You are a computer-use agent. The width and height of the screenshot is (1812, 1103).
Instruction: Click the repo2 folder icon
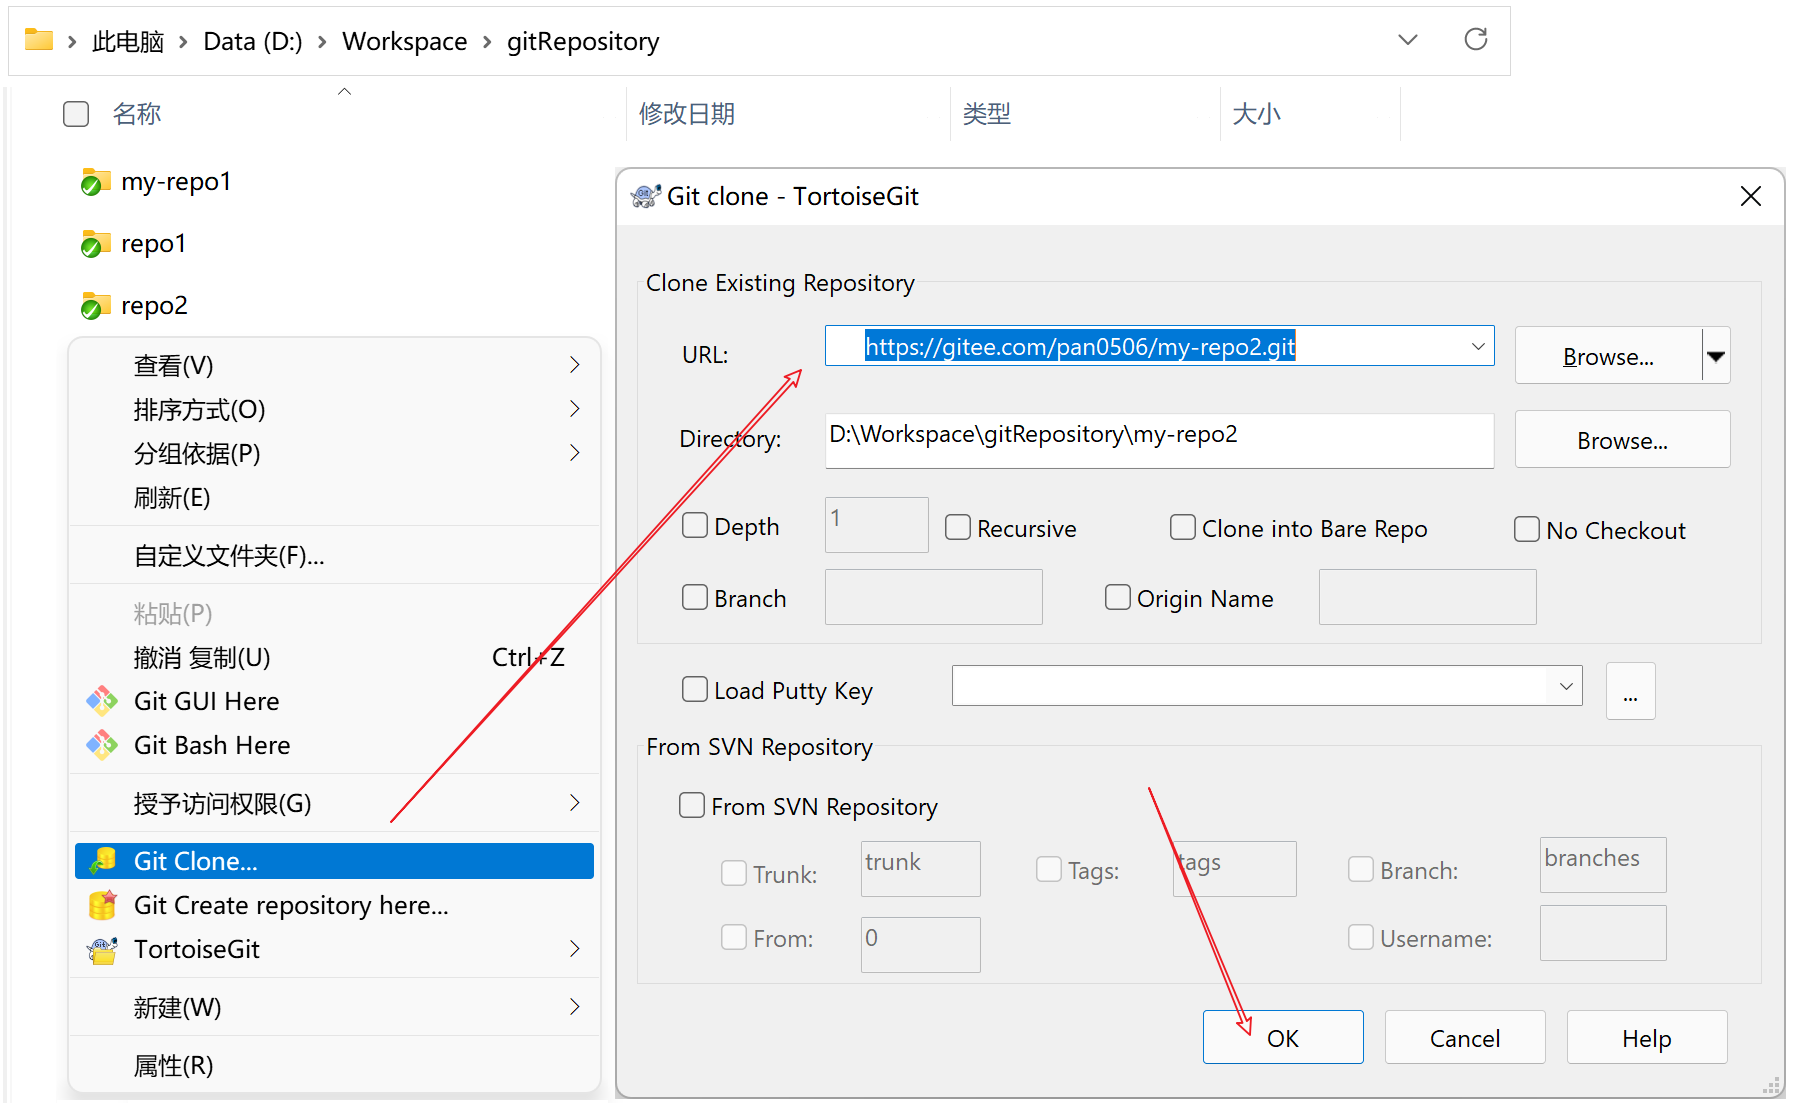coord(95,306)
